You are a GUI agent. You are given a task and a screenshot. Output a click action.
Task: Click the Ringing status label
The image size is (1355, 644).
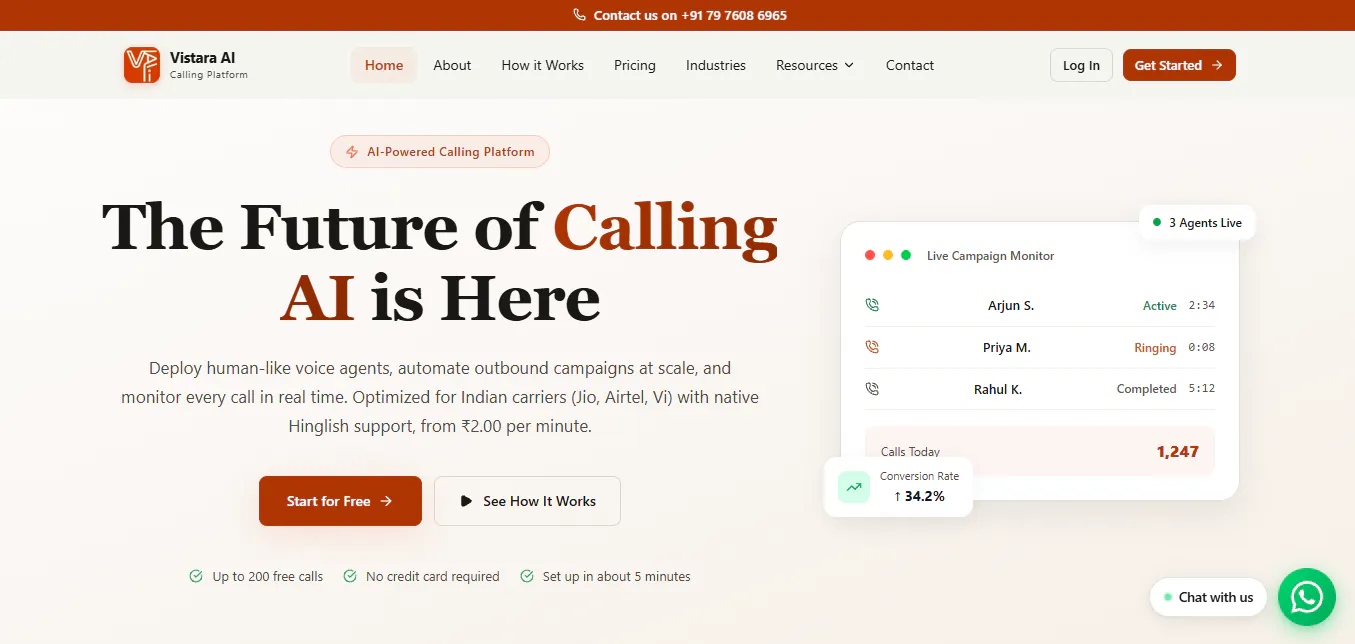(1155, 348)
